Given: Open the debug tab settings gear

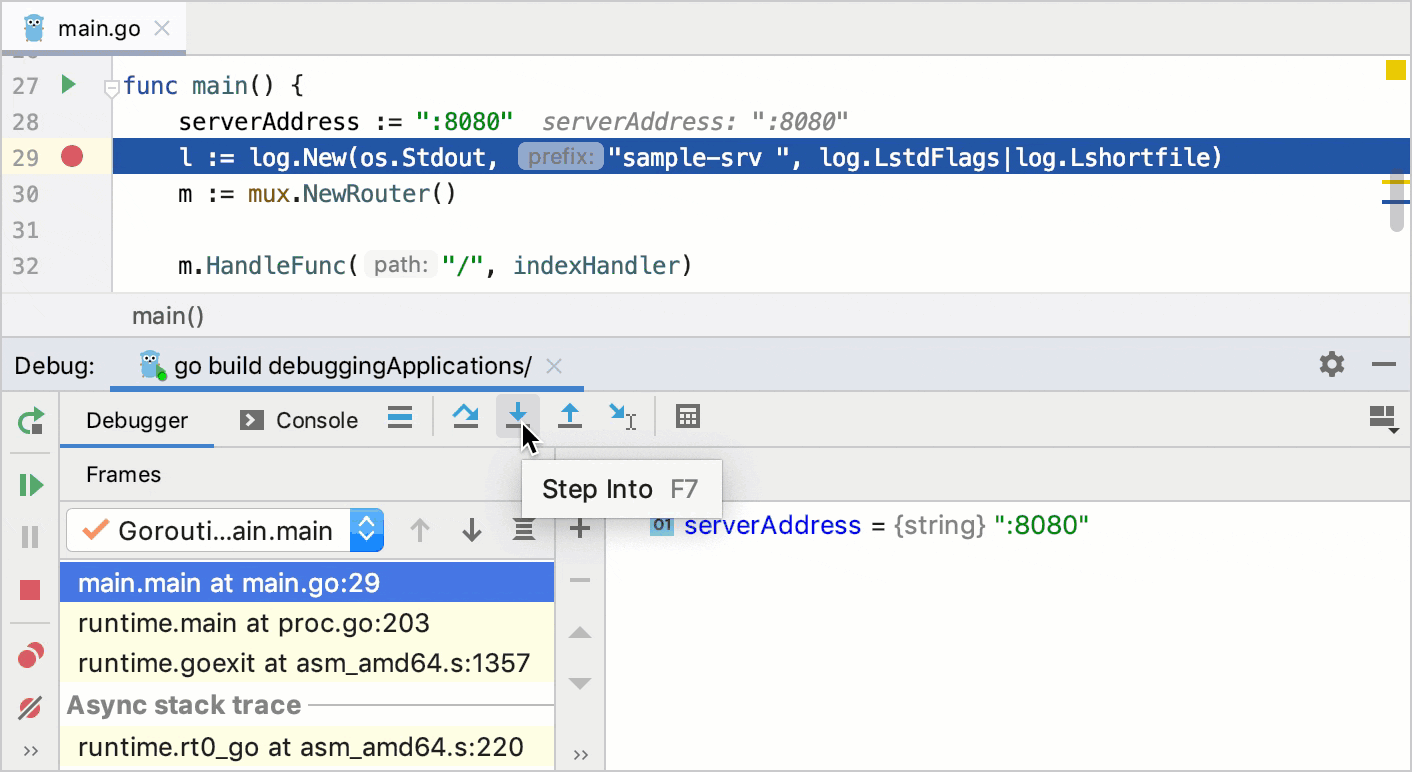Looking at the screenshot, I should click(1331, 365).
